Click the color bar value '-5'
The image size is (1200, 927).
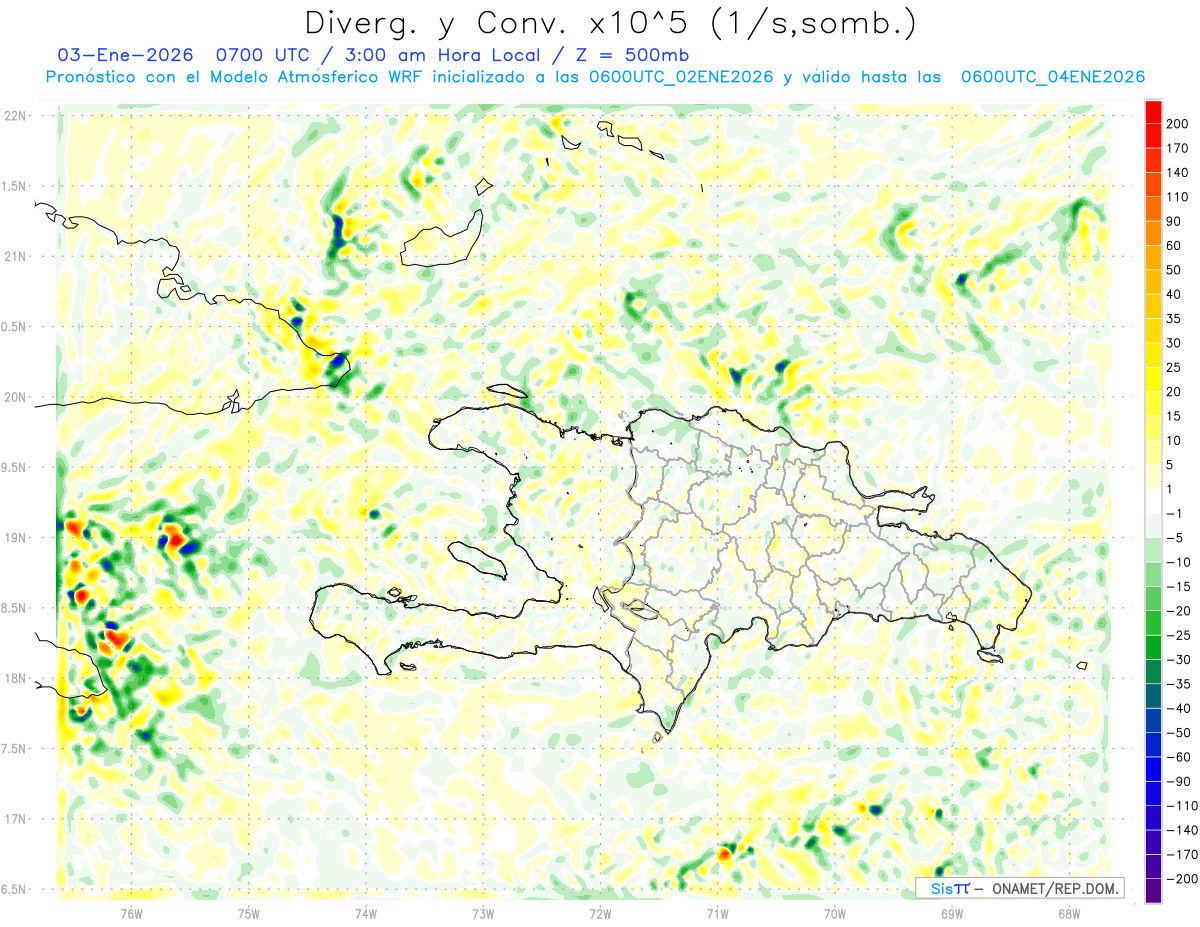pyautogui.click(x=1176, y=538)
